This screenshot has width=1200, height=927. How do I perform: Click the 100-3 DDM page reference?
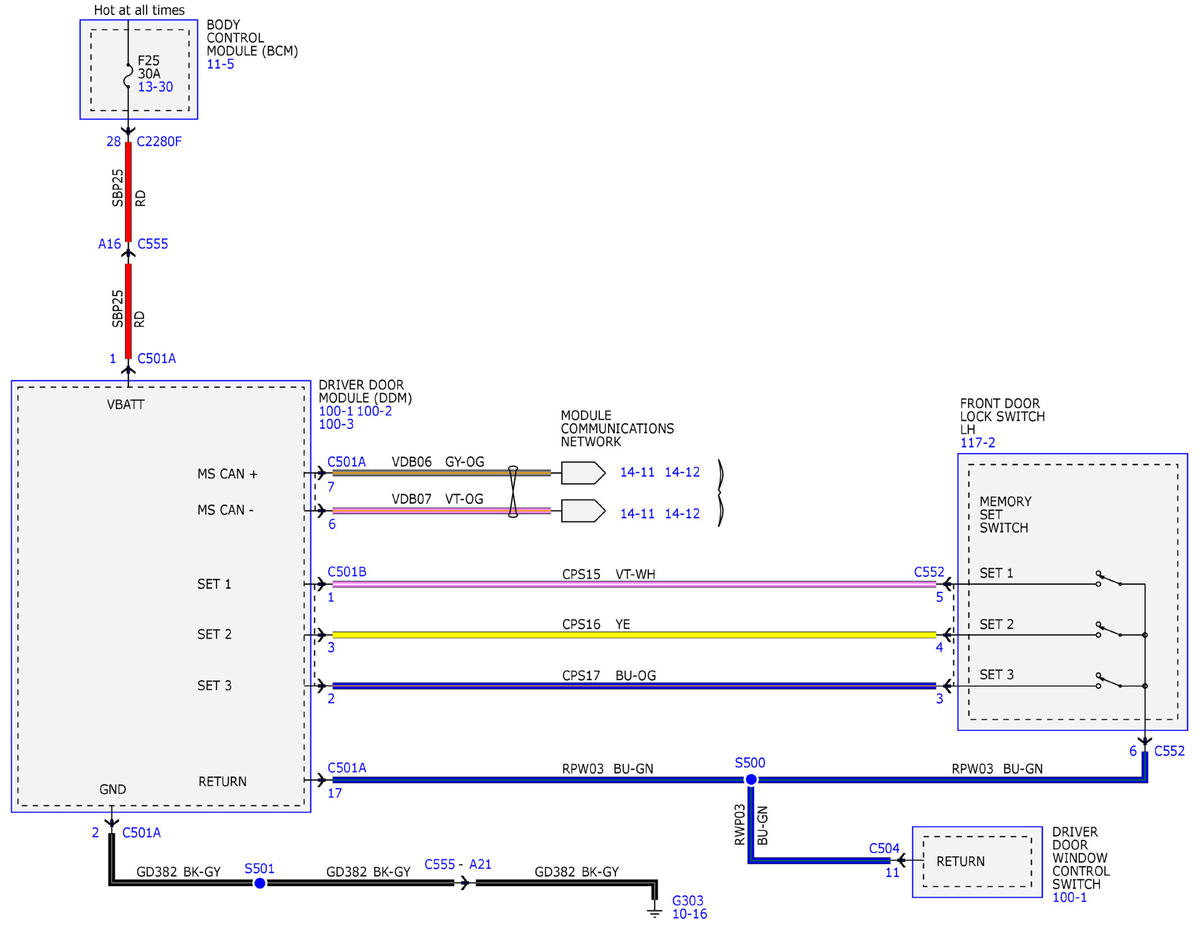[336, 424]
